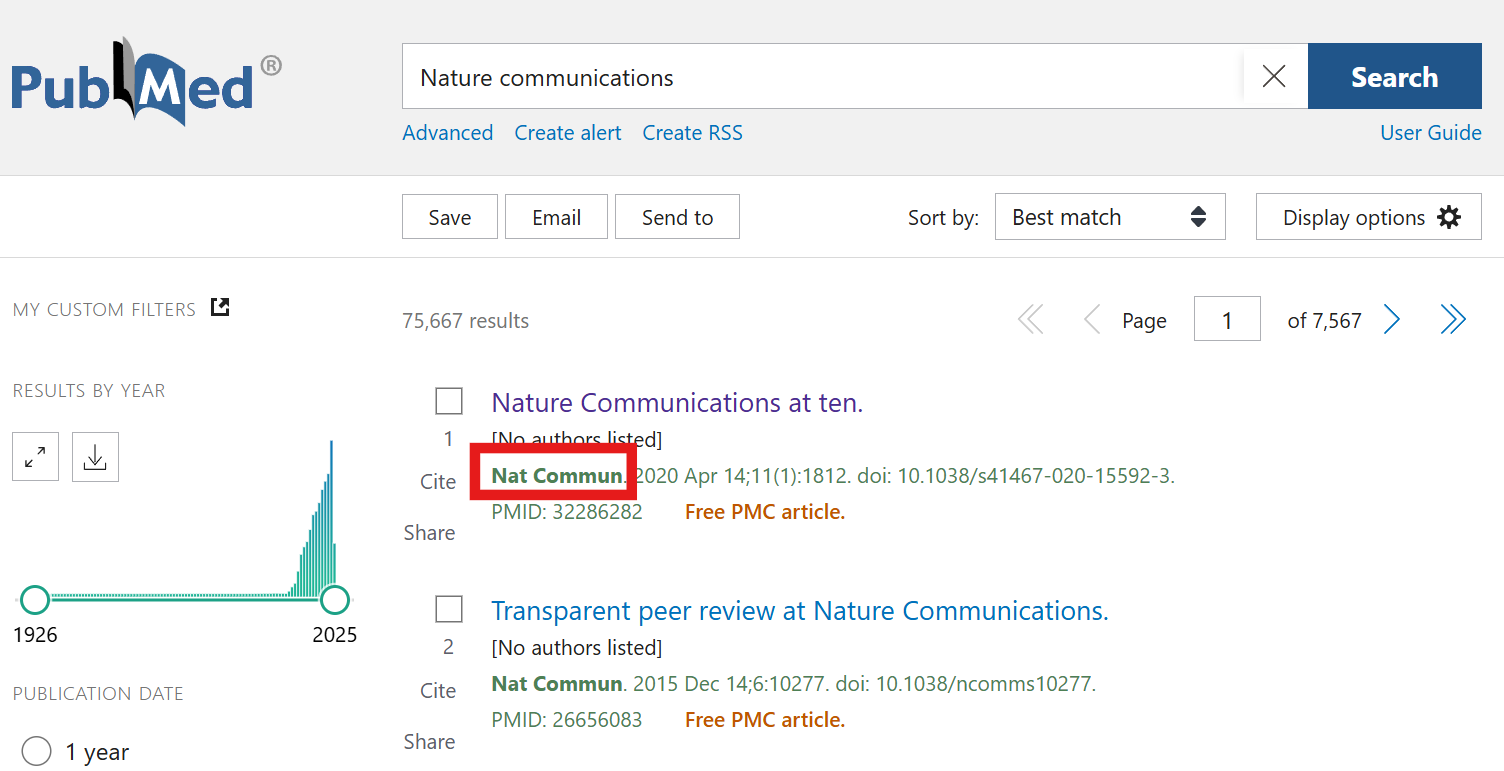Screen dimensions: 1504x771
Task: Go to the next results page
Action: click(x=1391, y=320)
